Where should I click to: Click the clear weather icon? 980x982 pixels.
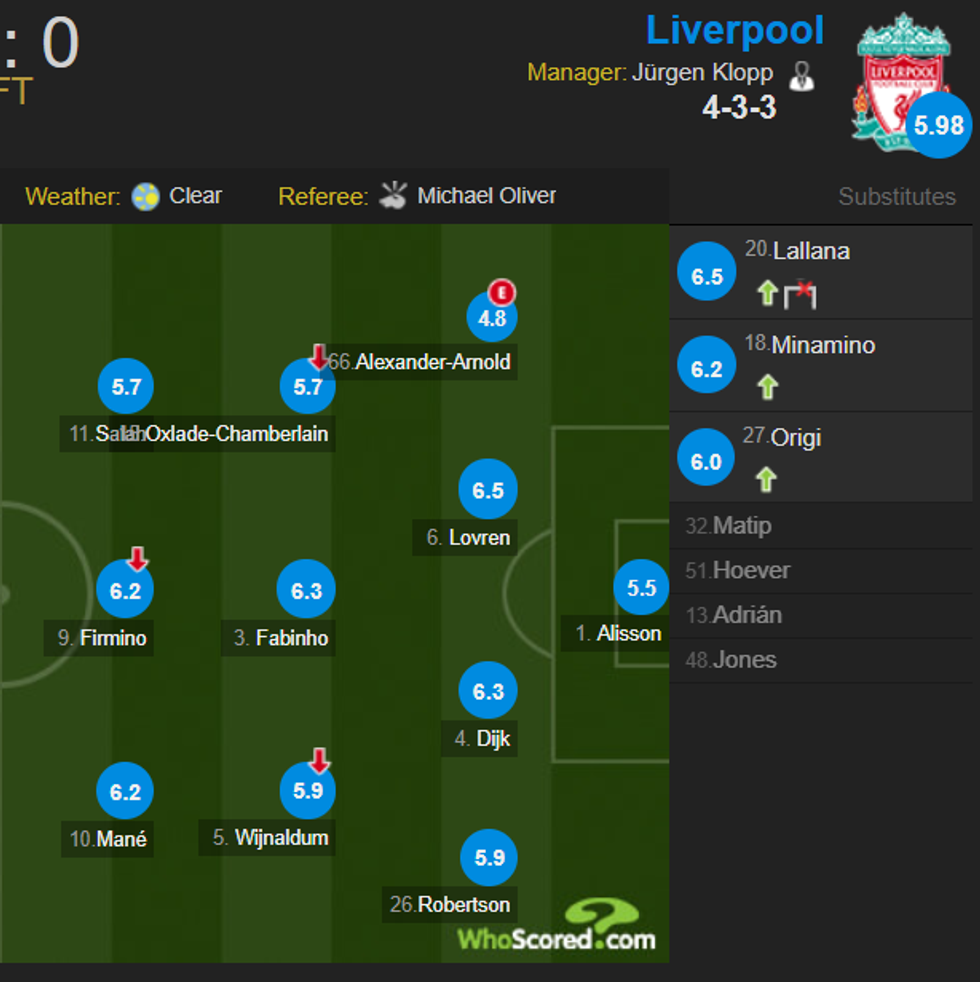tap(146, 196)
